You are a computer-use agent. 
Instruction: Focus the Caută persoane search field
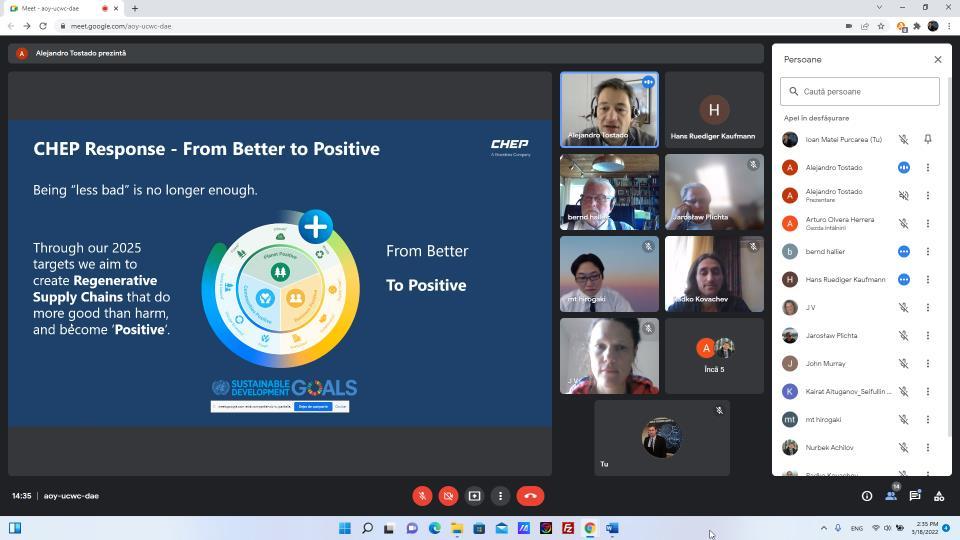click(860, 91)
